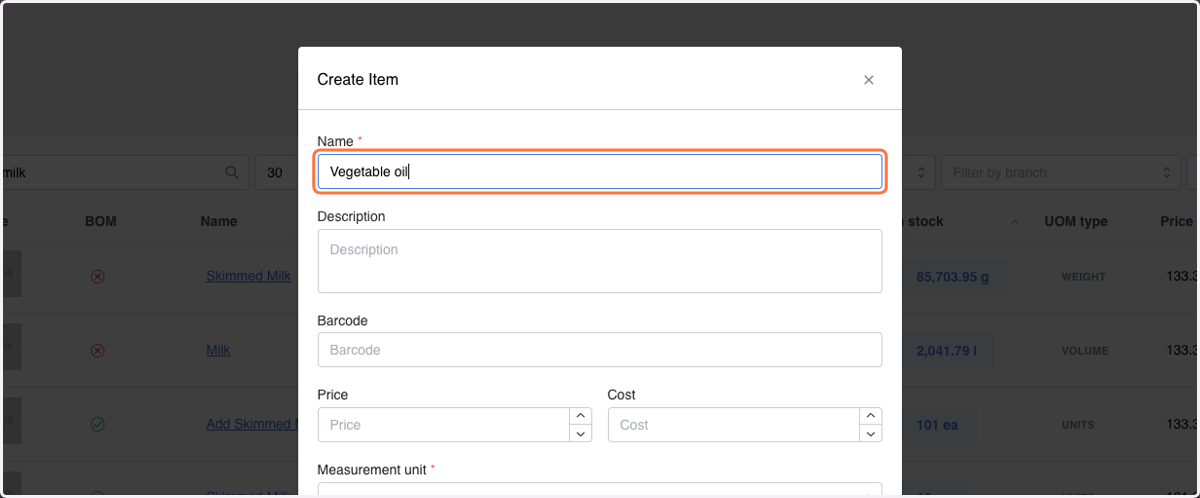
Task: Close the Create Item dialog
Action: click(868, 80)
